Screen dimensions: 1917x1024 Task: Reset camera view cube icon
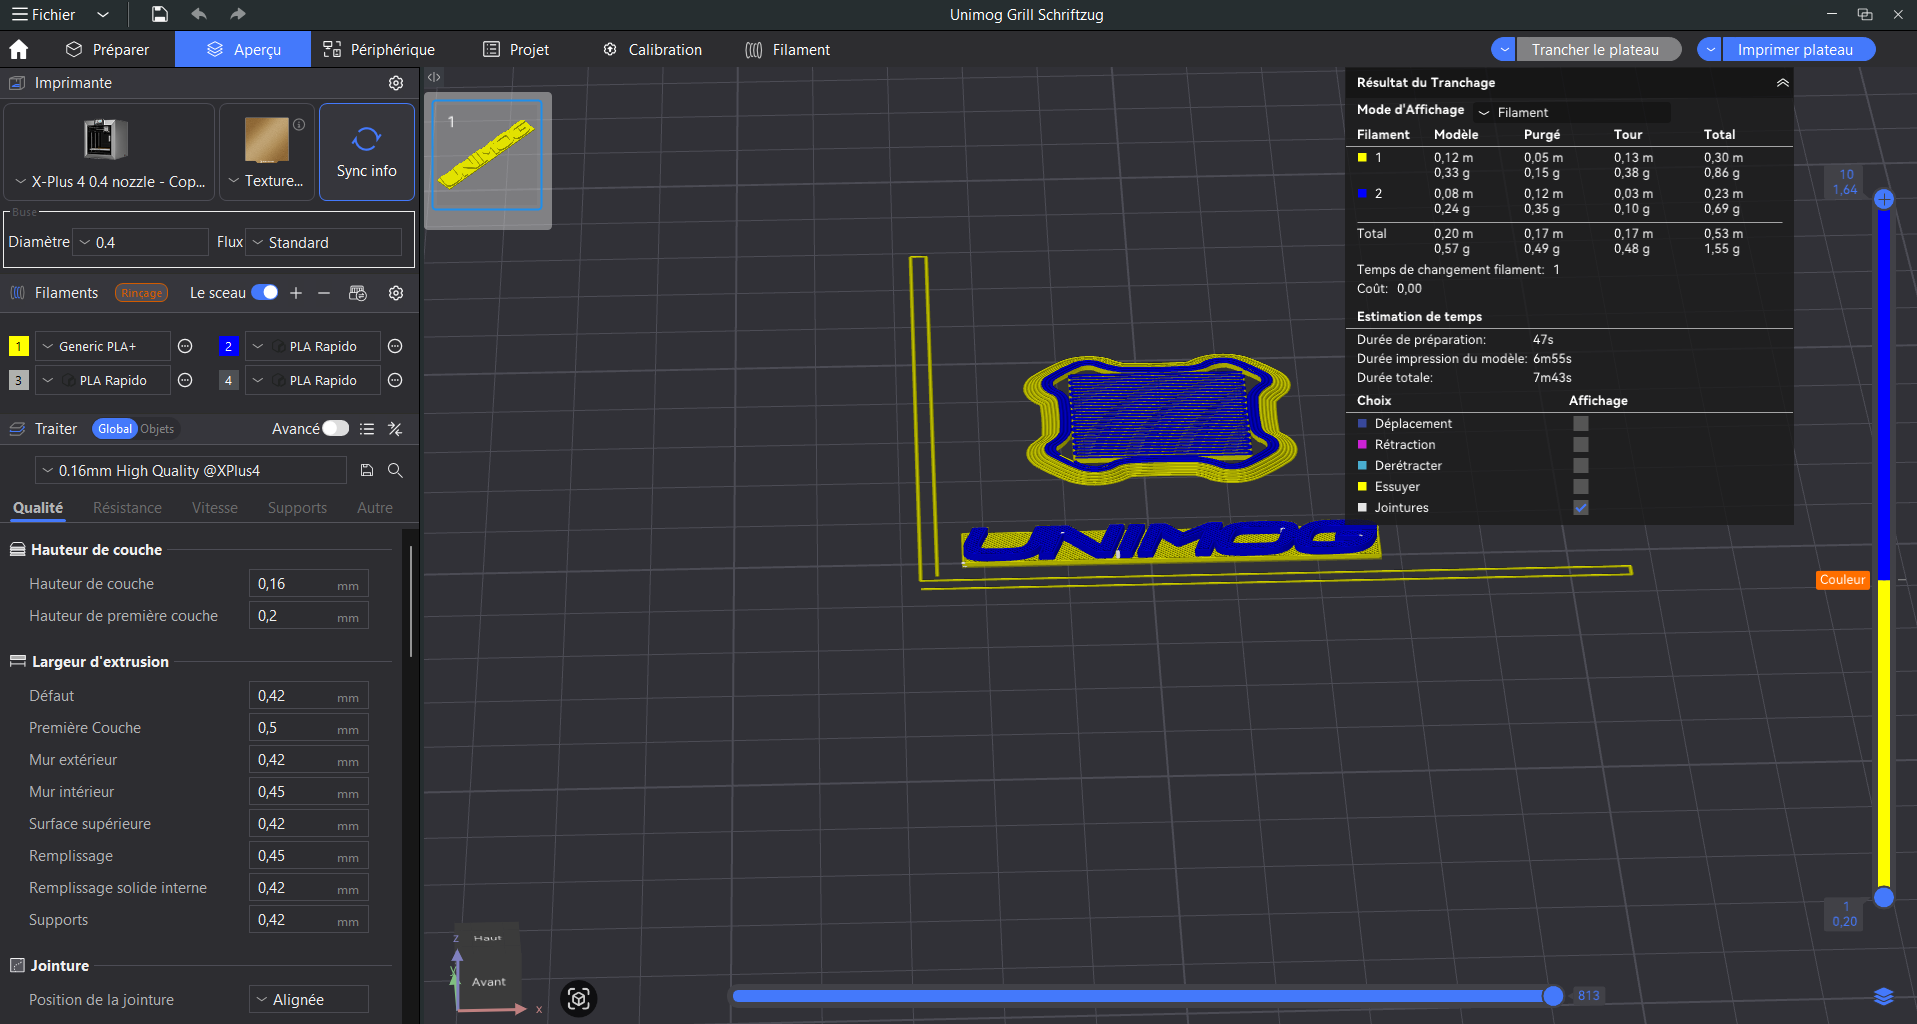point(579,998)
